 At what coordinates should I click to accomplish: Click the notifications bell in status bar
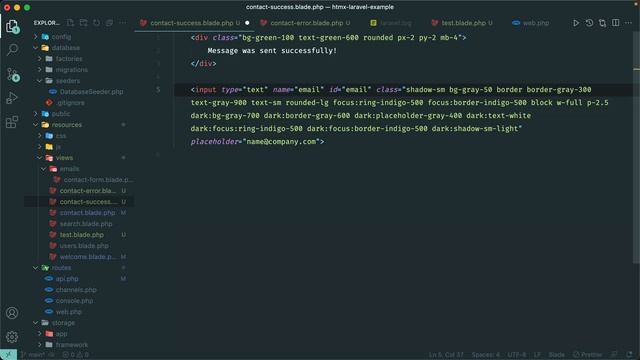629,355
